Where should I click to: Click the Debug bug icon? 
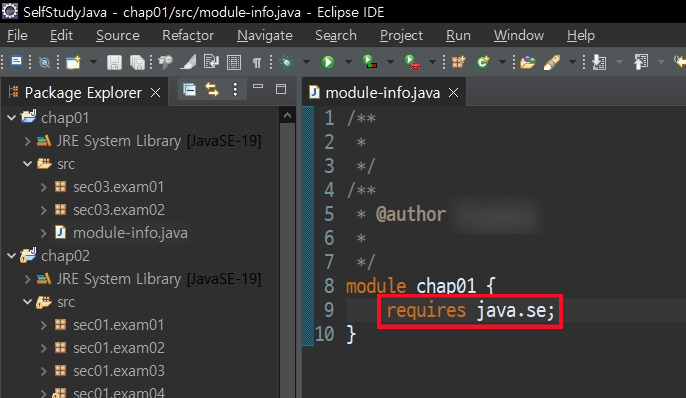tap(287, 63)
